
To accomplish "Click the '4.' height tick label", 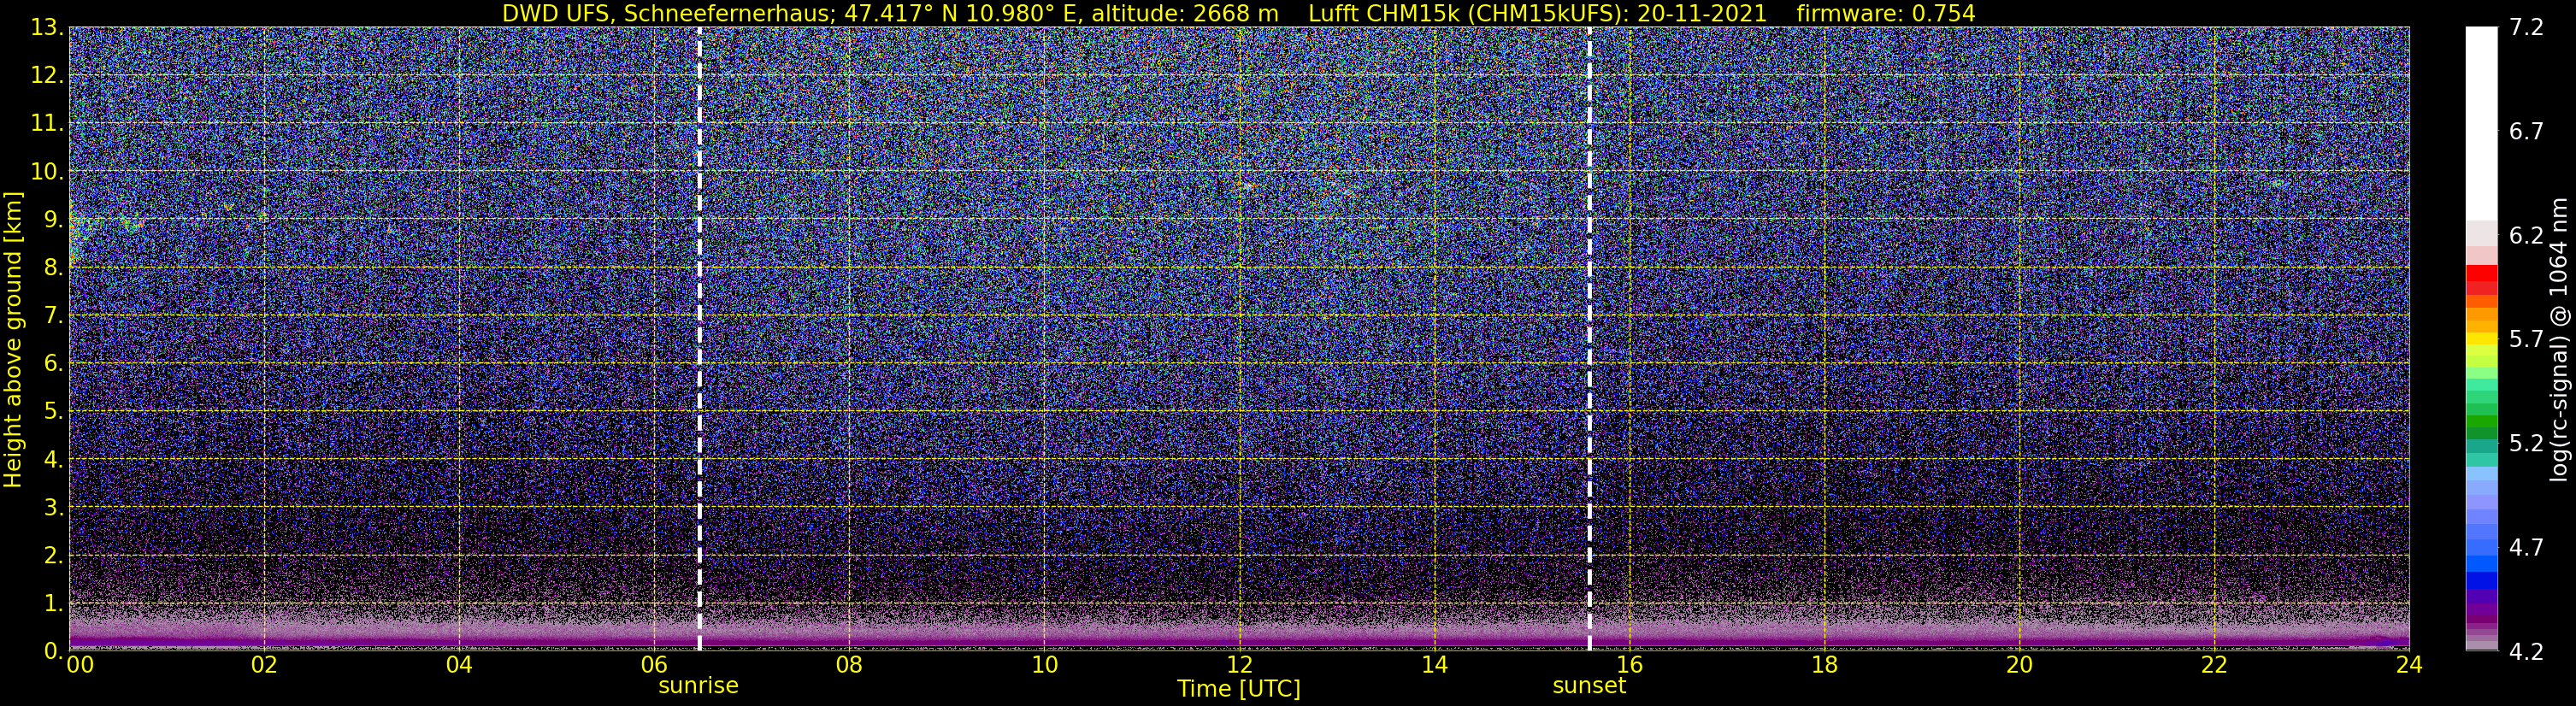I will click(53, 460).
